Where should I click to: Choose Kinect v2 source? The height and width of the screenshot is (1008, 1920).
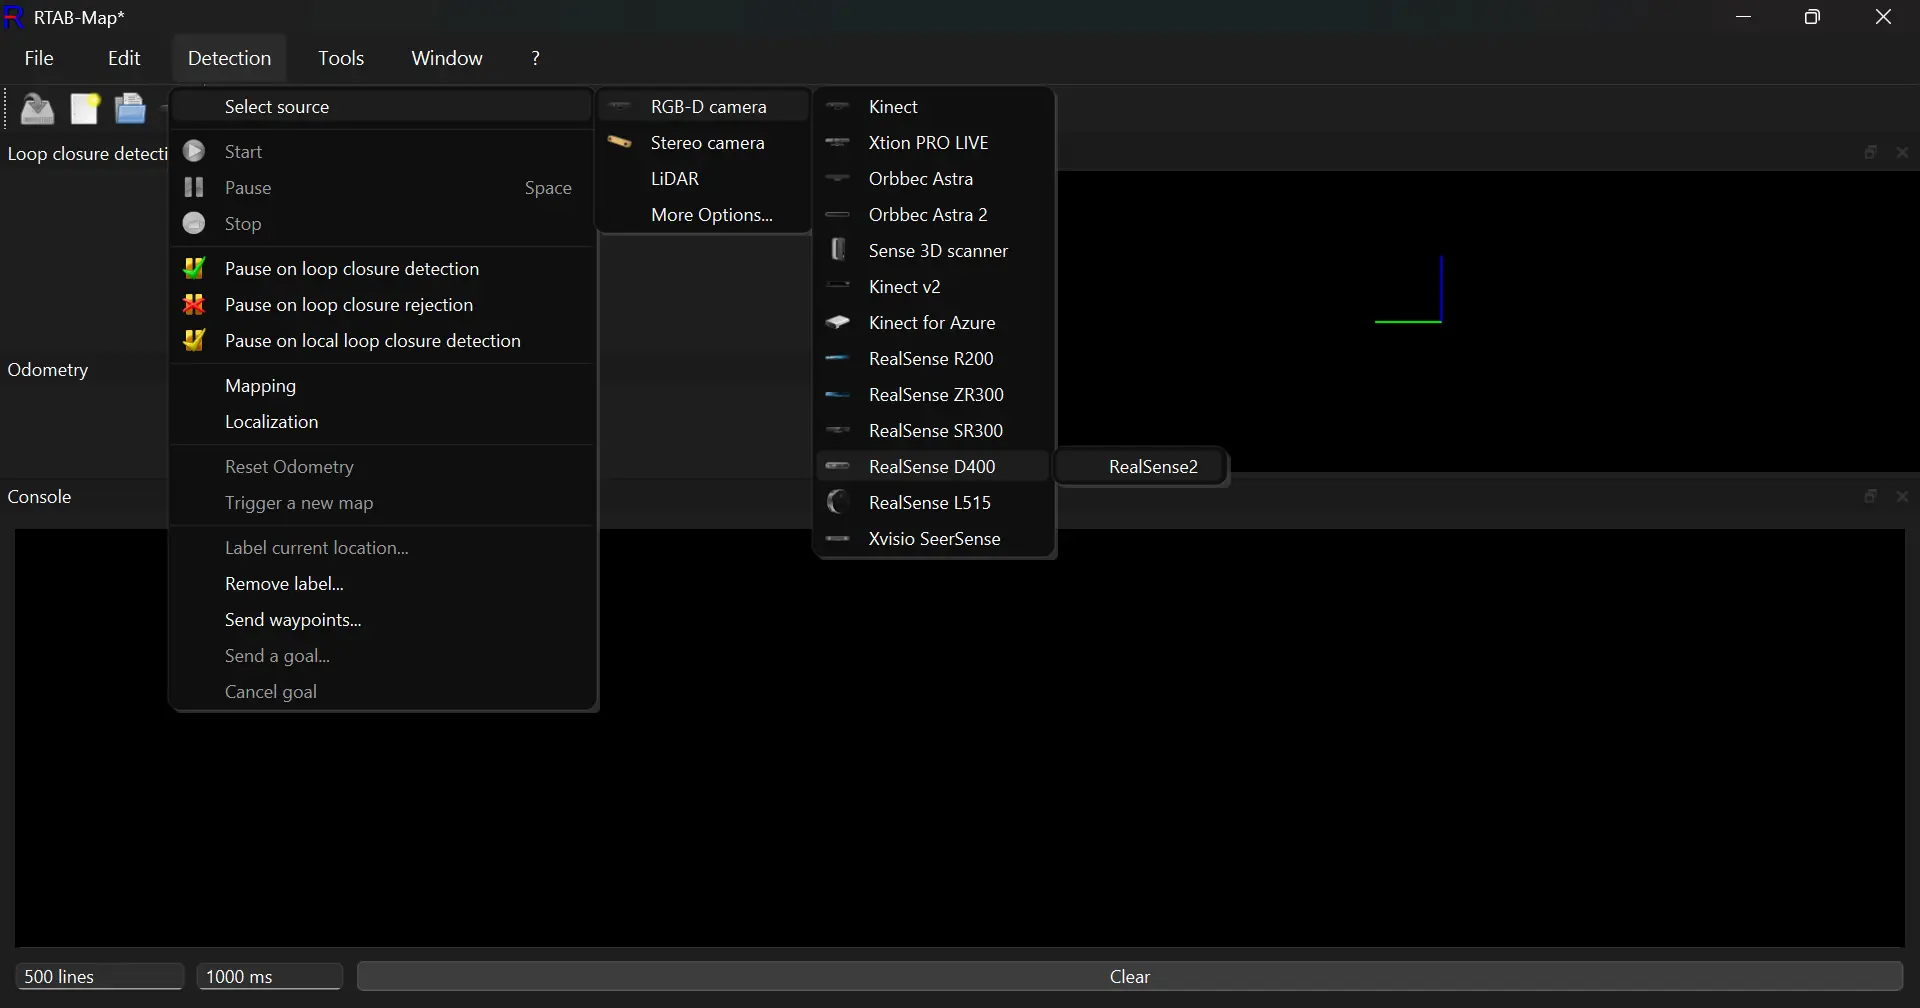[x=934, y=287]
